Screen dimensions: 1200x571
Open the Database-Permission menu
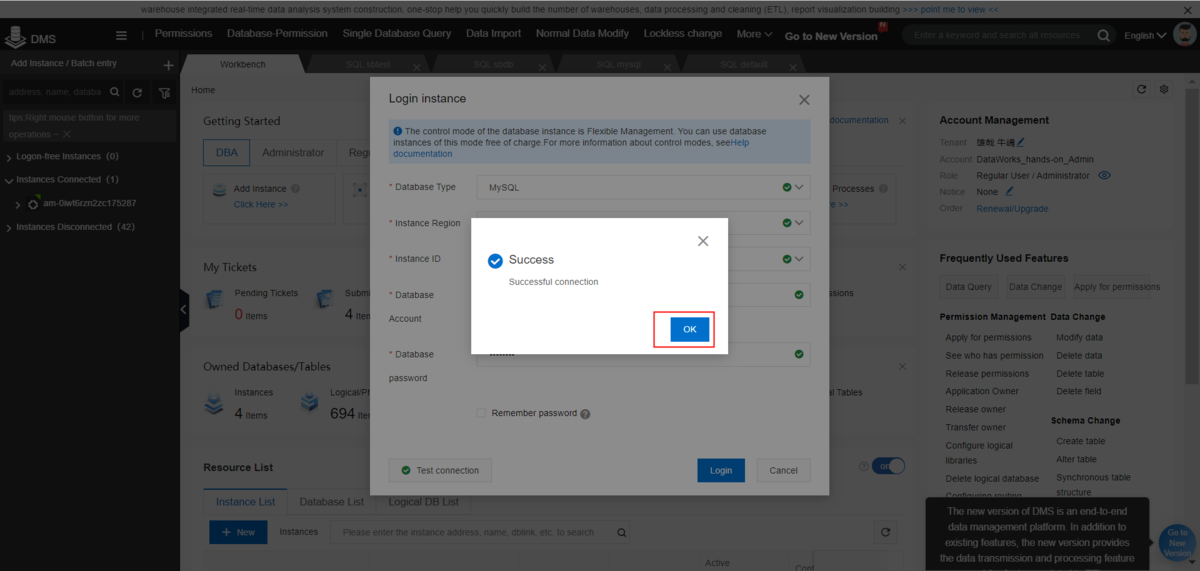[277, 33]
